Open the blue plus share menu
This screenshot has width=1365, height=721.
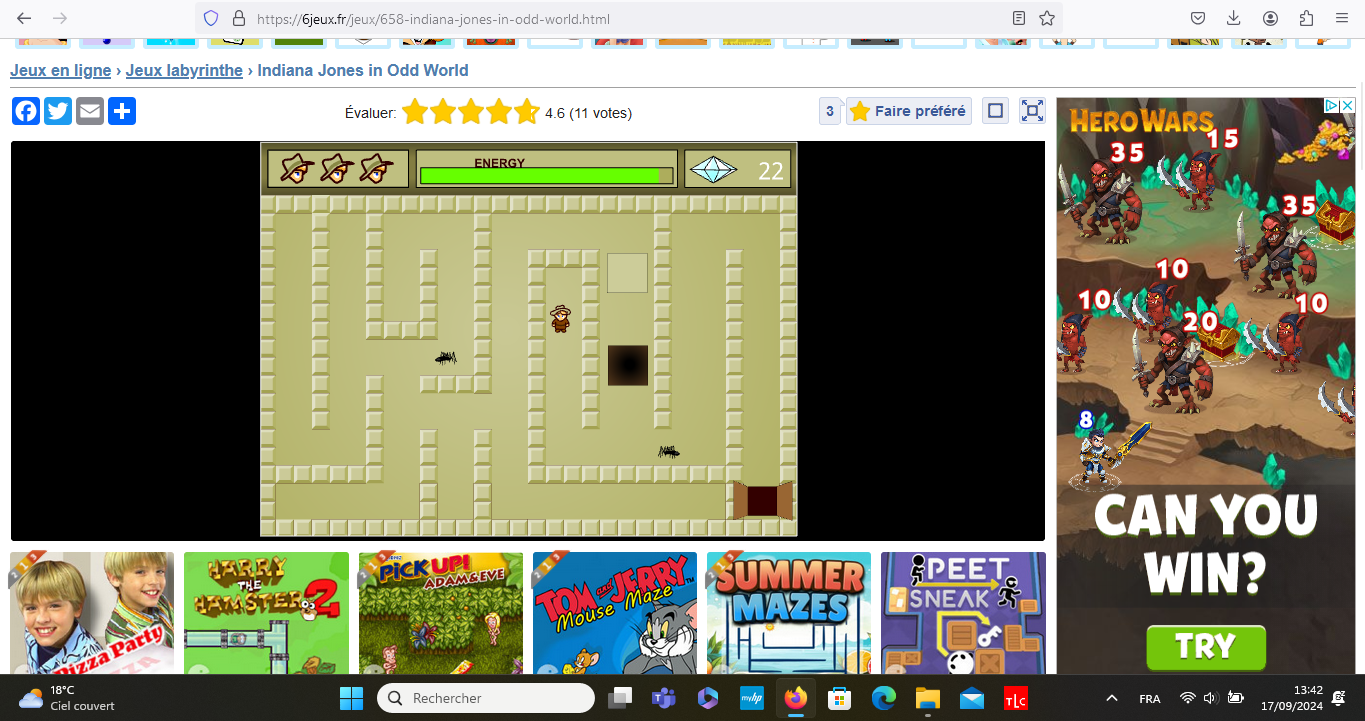point(122,111)
